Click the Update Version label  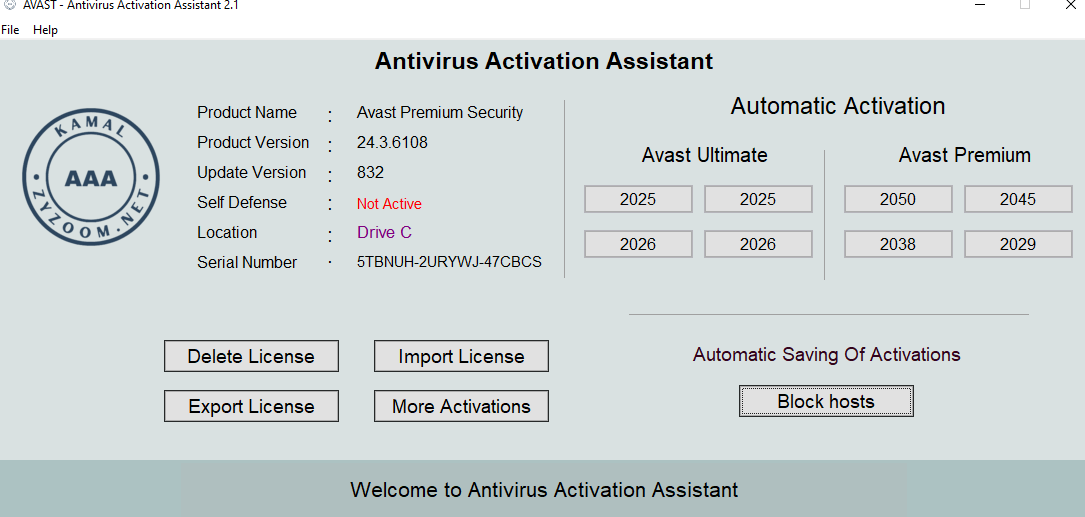[251, 172]
